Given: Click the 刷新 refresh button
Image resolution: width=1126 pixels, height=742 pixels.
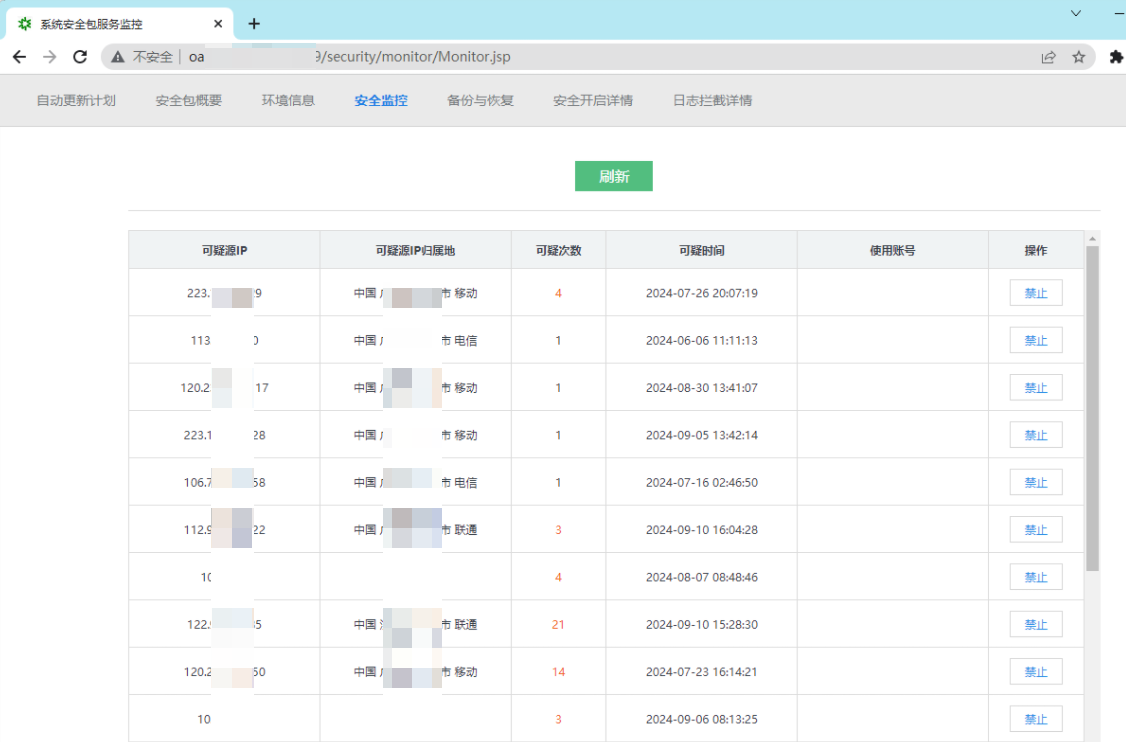Looking at the screenshot, I should coord(613,176).
